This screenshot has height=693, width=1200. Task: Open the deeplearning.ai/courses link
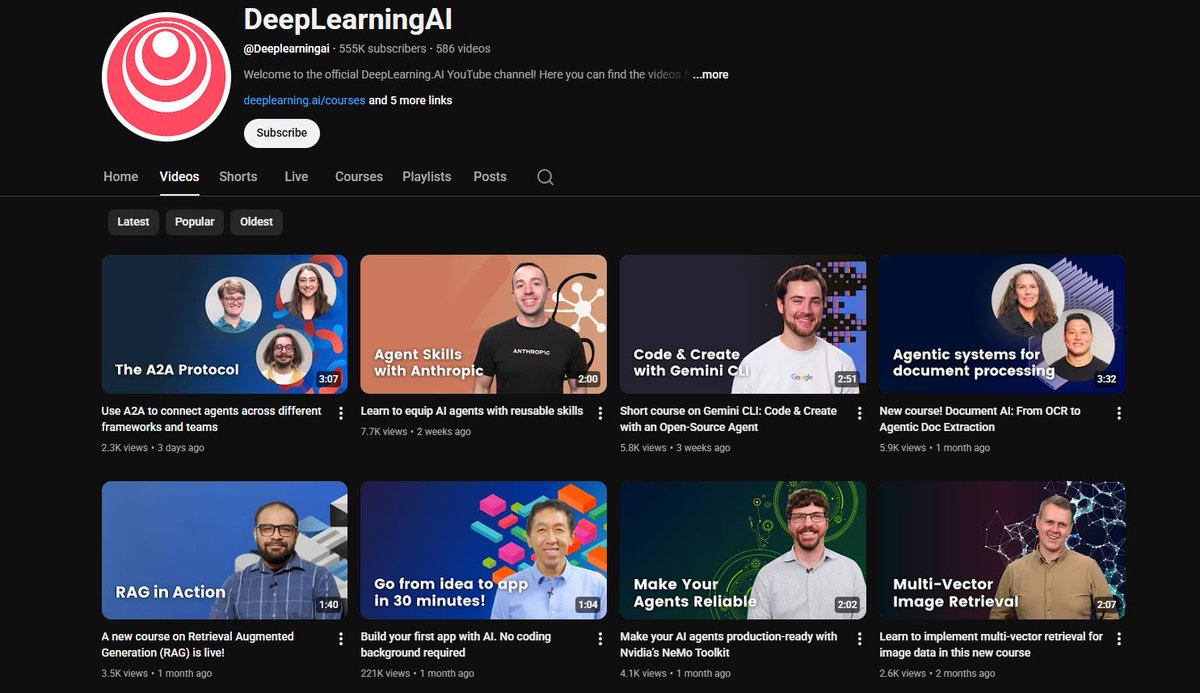pos(304,101)
